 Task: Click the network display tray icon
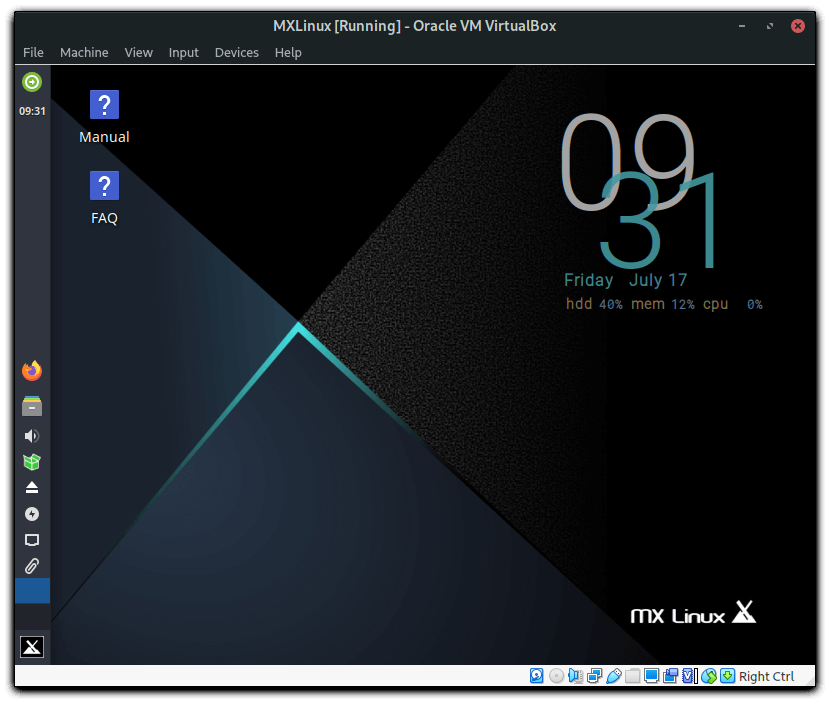point(32,540)
